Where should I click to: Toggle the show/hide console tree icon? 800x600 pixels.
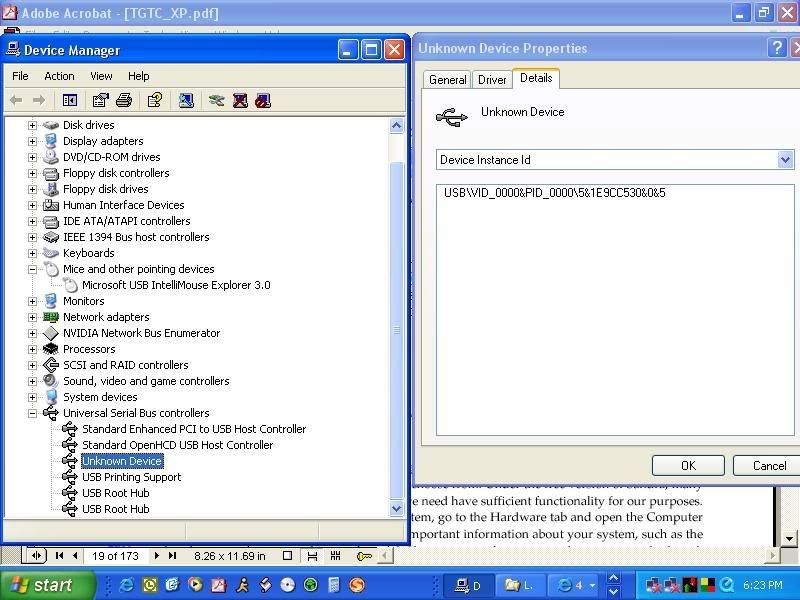70,100
